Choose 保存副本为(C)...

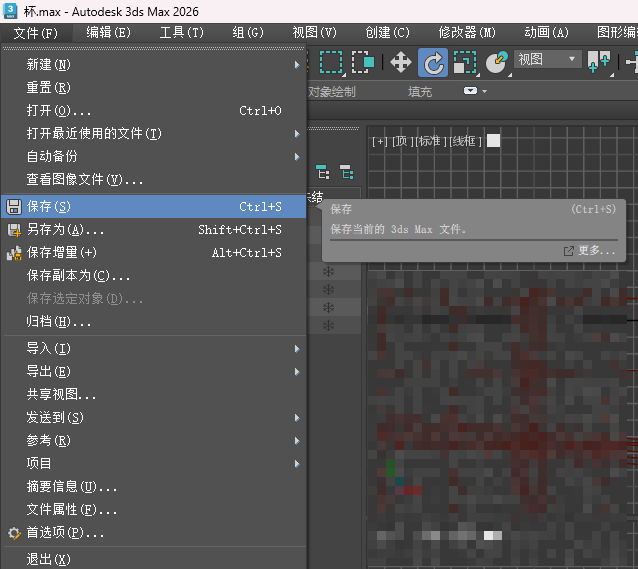[x=154, y=276]
